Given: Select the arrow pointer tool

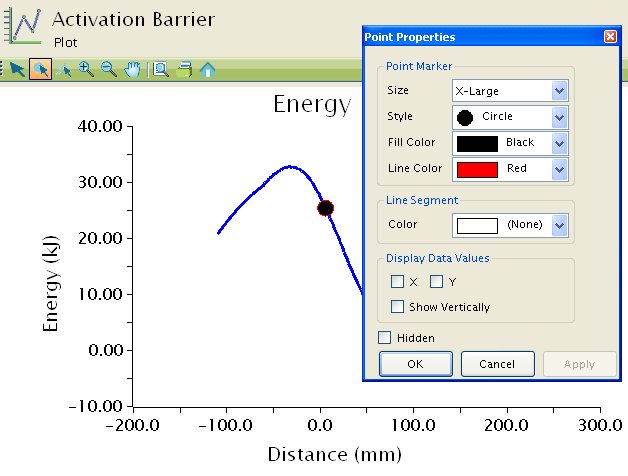Looking at the screenshot, I should [17, 69].
